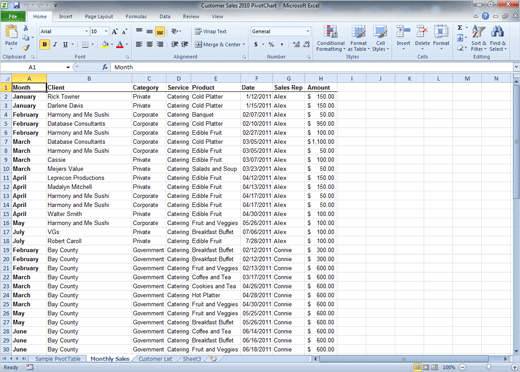Screen dimensions: 520x372
Task: Click Help question mark icon
Action: click(485, 16)
